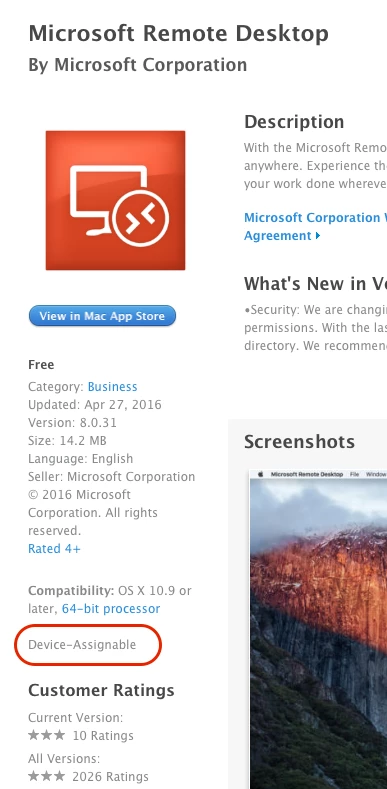Click the All Versions three-star rating
This screenshot has width=387, height=789.
pos(46,776)
